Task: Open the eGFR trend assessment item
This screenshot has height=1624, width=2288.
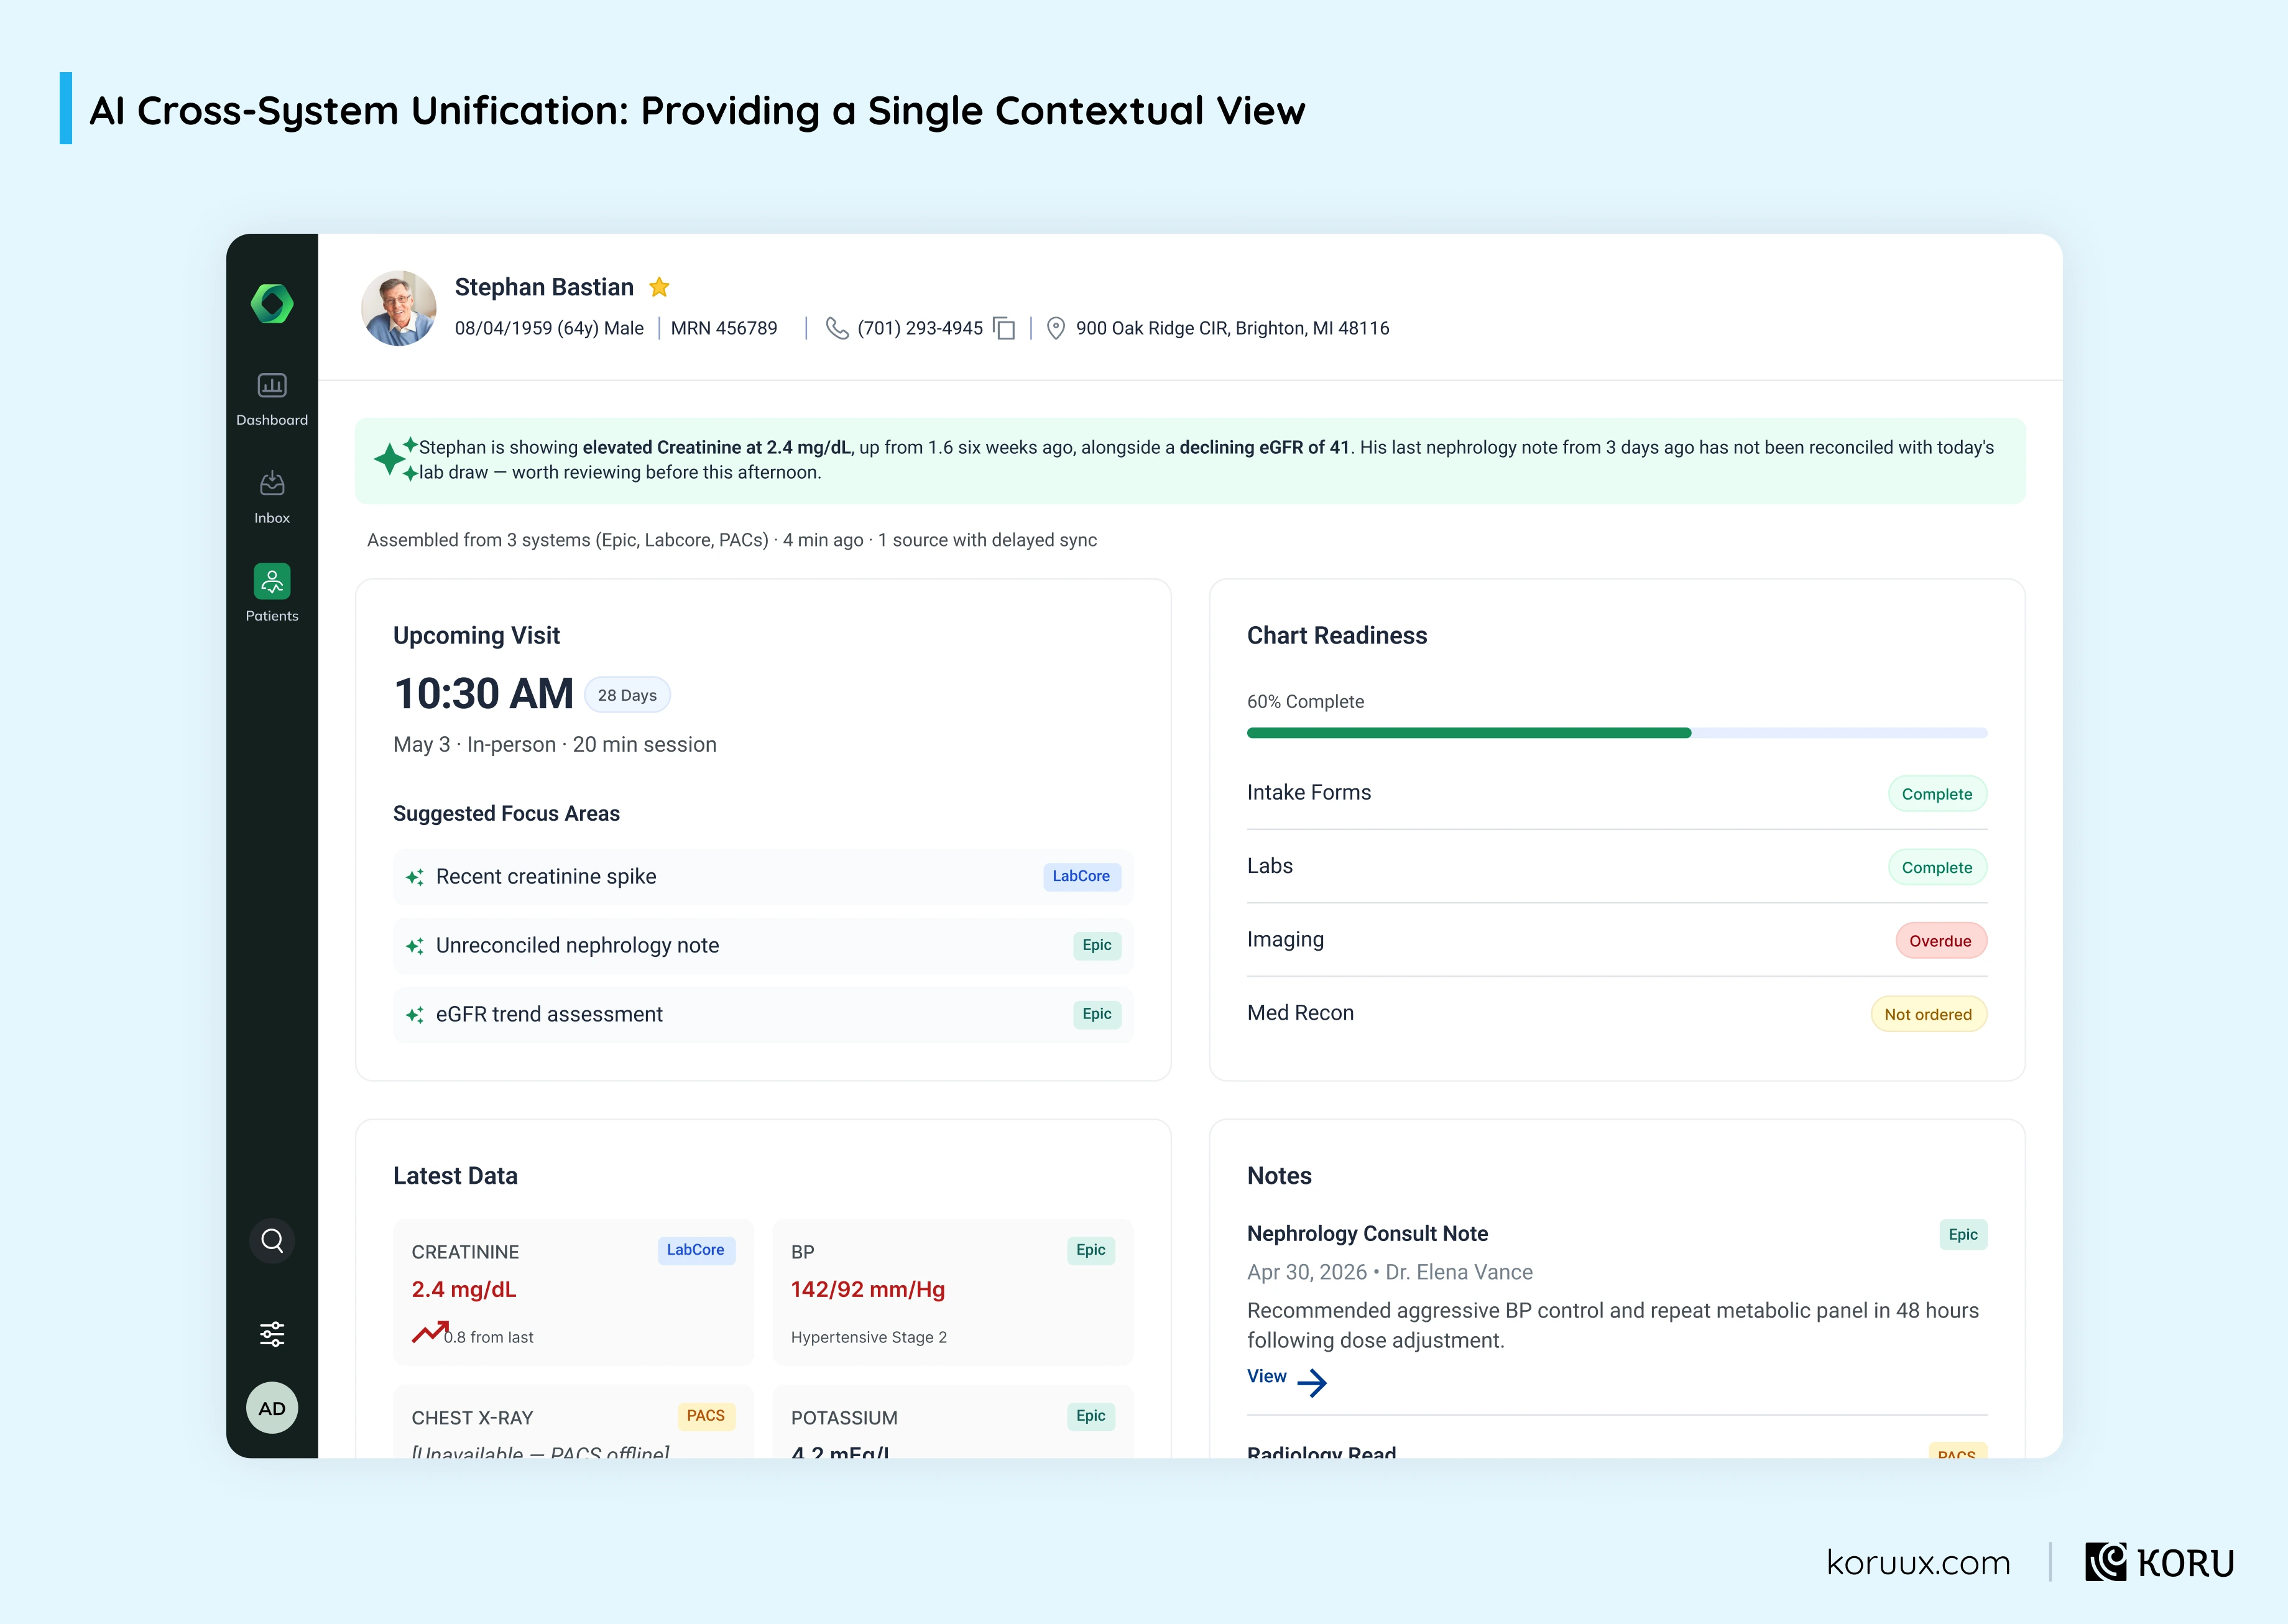Action: click(763, 1015)
